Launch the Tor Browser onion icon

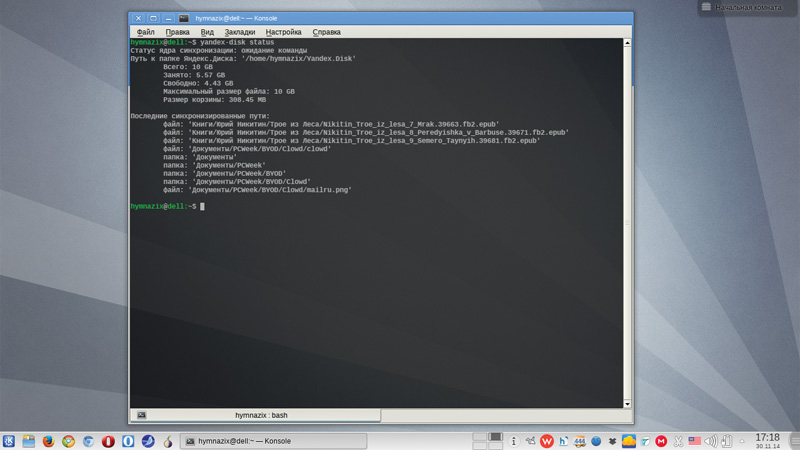pos(168,441)
